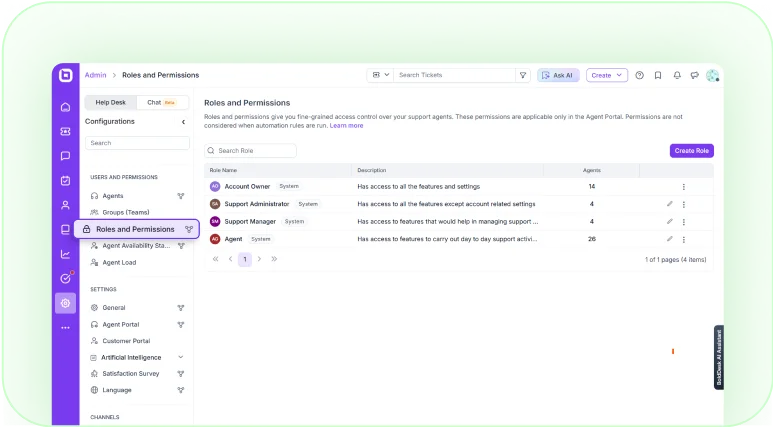The width and height of the screenshot is (773, 427).
Task: Go to Admin breadcrumb link
Action: 96,75
